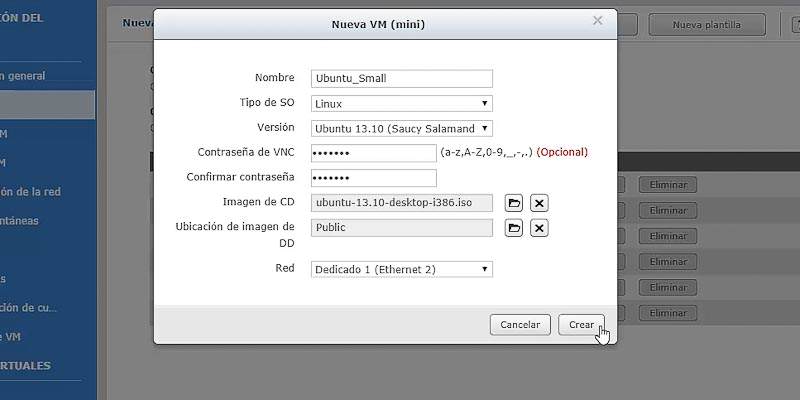The image size is (800, 400).
Task: Click the '(Opcional)' text label
Action: tap(562, 152)
